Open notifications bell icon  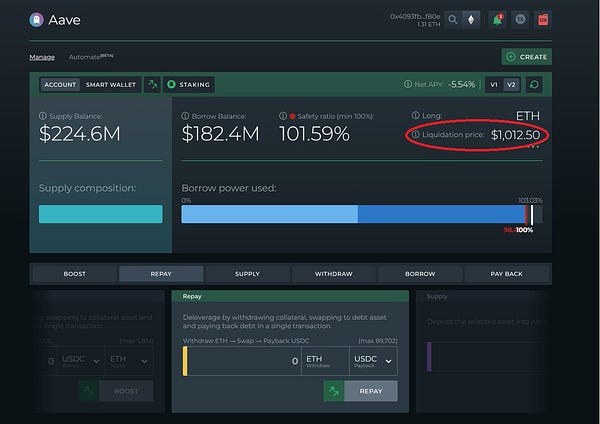(x=497, y=20)
